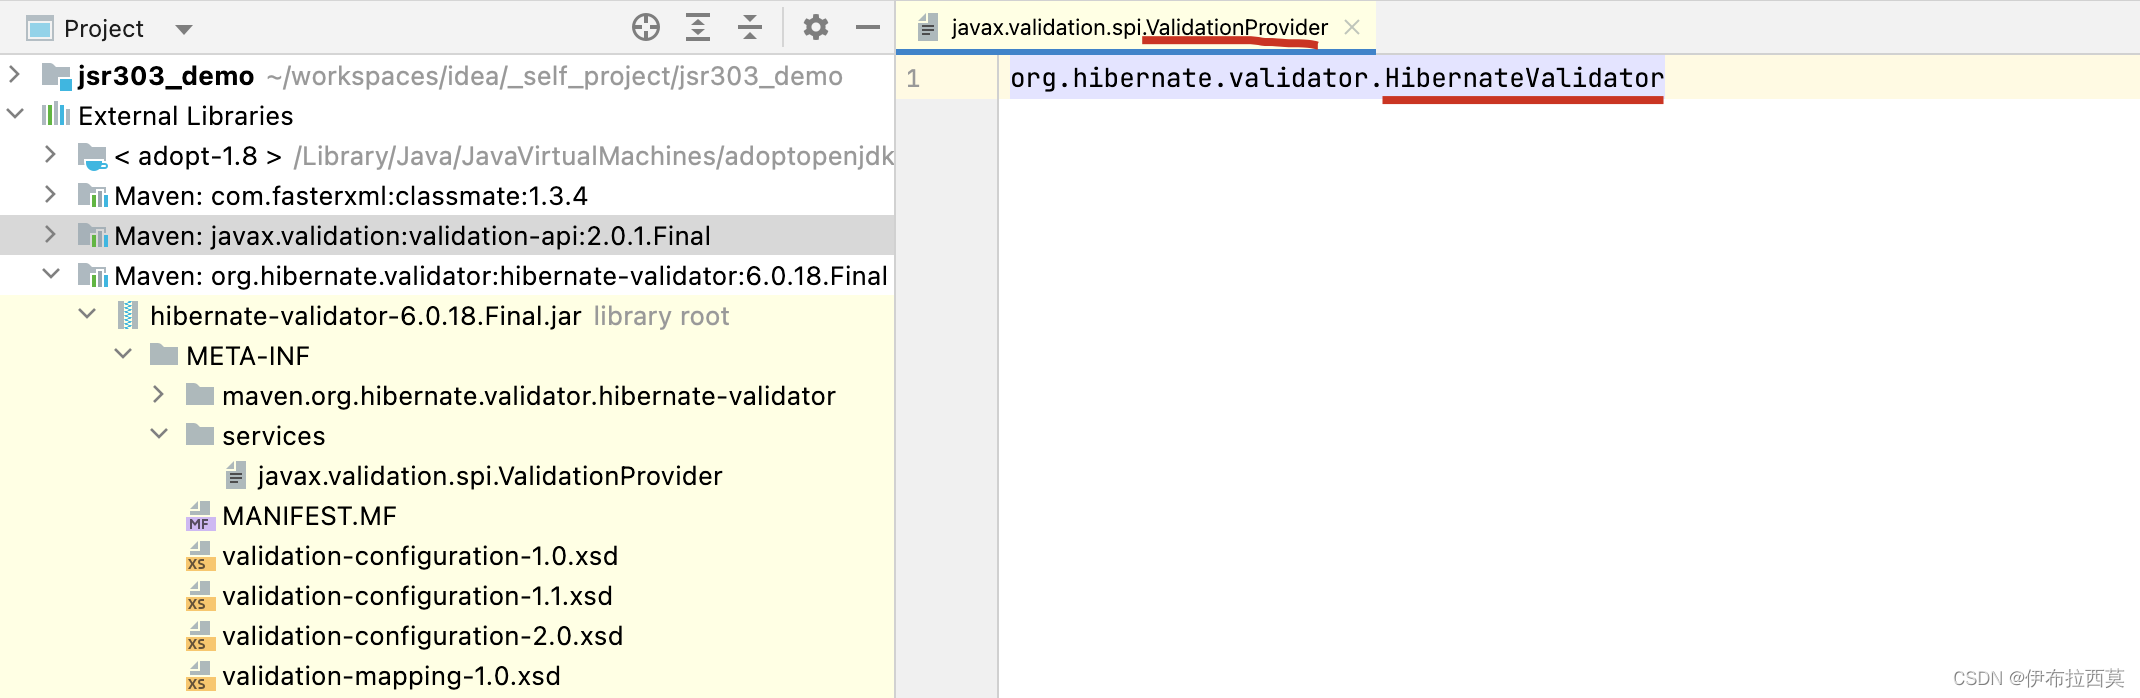This screenshot has width=2140, height=698.
Task: Open javax.validation.spi.ValidationProvider file in tree
Action: 447,475
